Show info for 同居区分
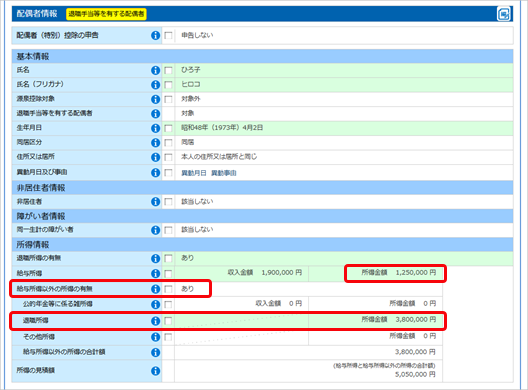Viewport: 528px width, 390px height. (155, 142)
